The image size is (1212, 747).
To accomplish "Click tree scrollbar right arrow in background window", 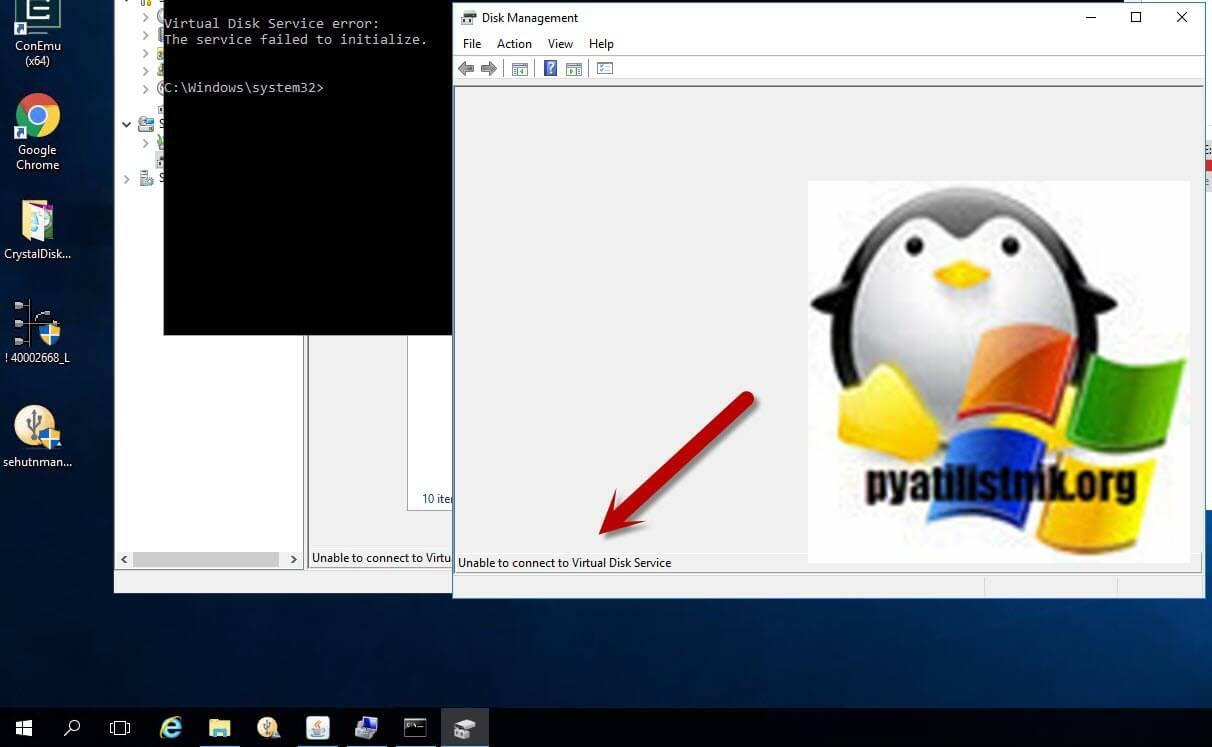I will click(293, 560).
